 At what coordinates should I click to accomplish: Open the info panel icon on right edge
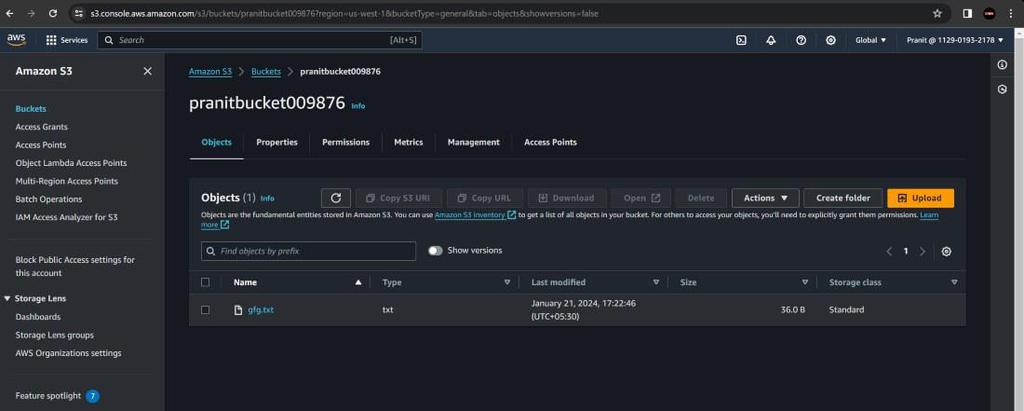pos(1002,65)
